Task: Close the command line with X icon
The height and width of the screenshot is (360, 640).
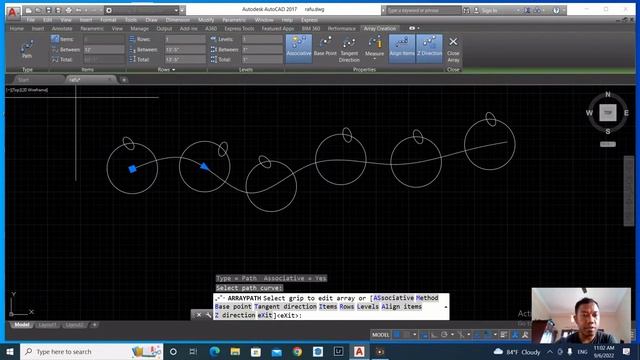Action: 199,315
